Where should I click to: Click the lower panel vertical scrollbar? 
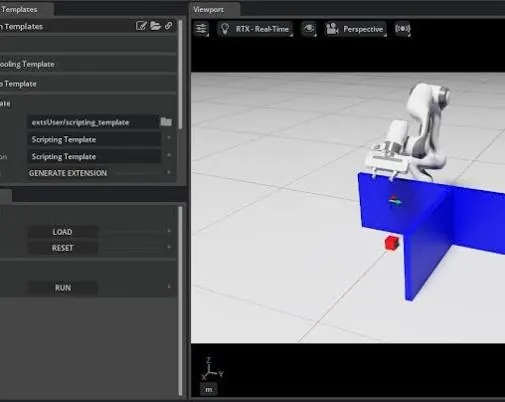[x=180, y=301]
